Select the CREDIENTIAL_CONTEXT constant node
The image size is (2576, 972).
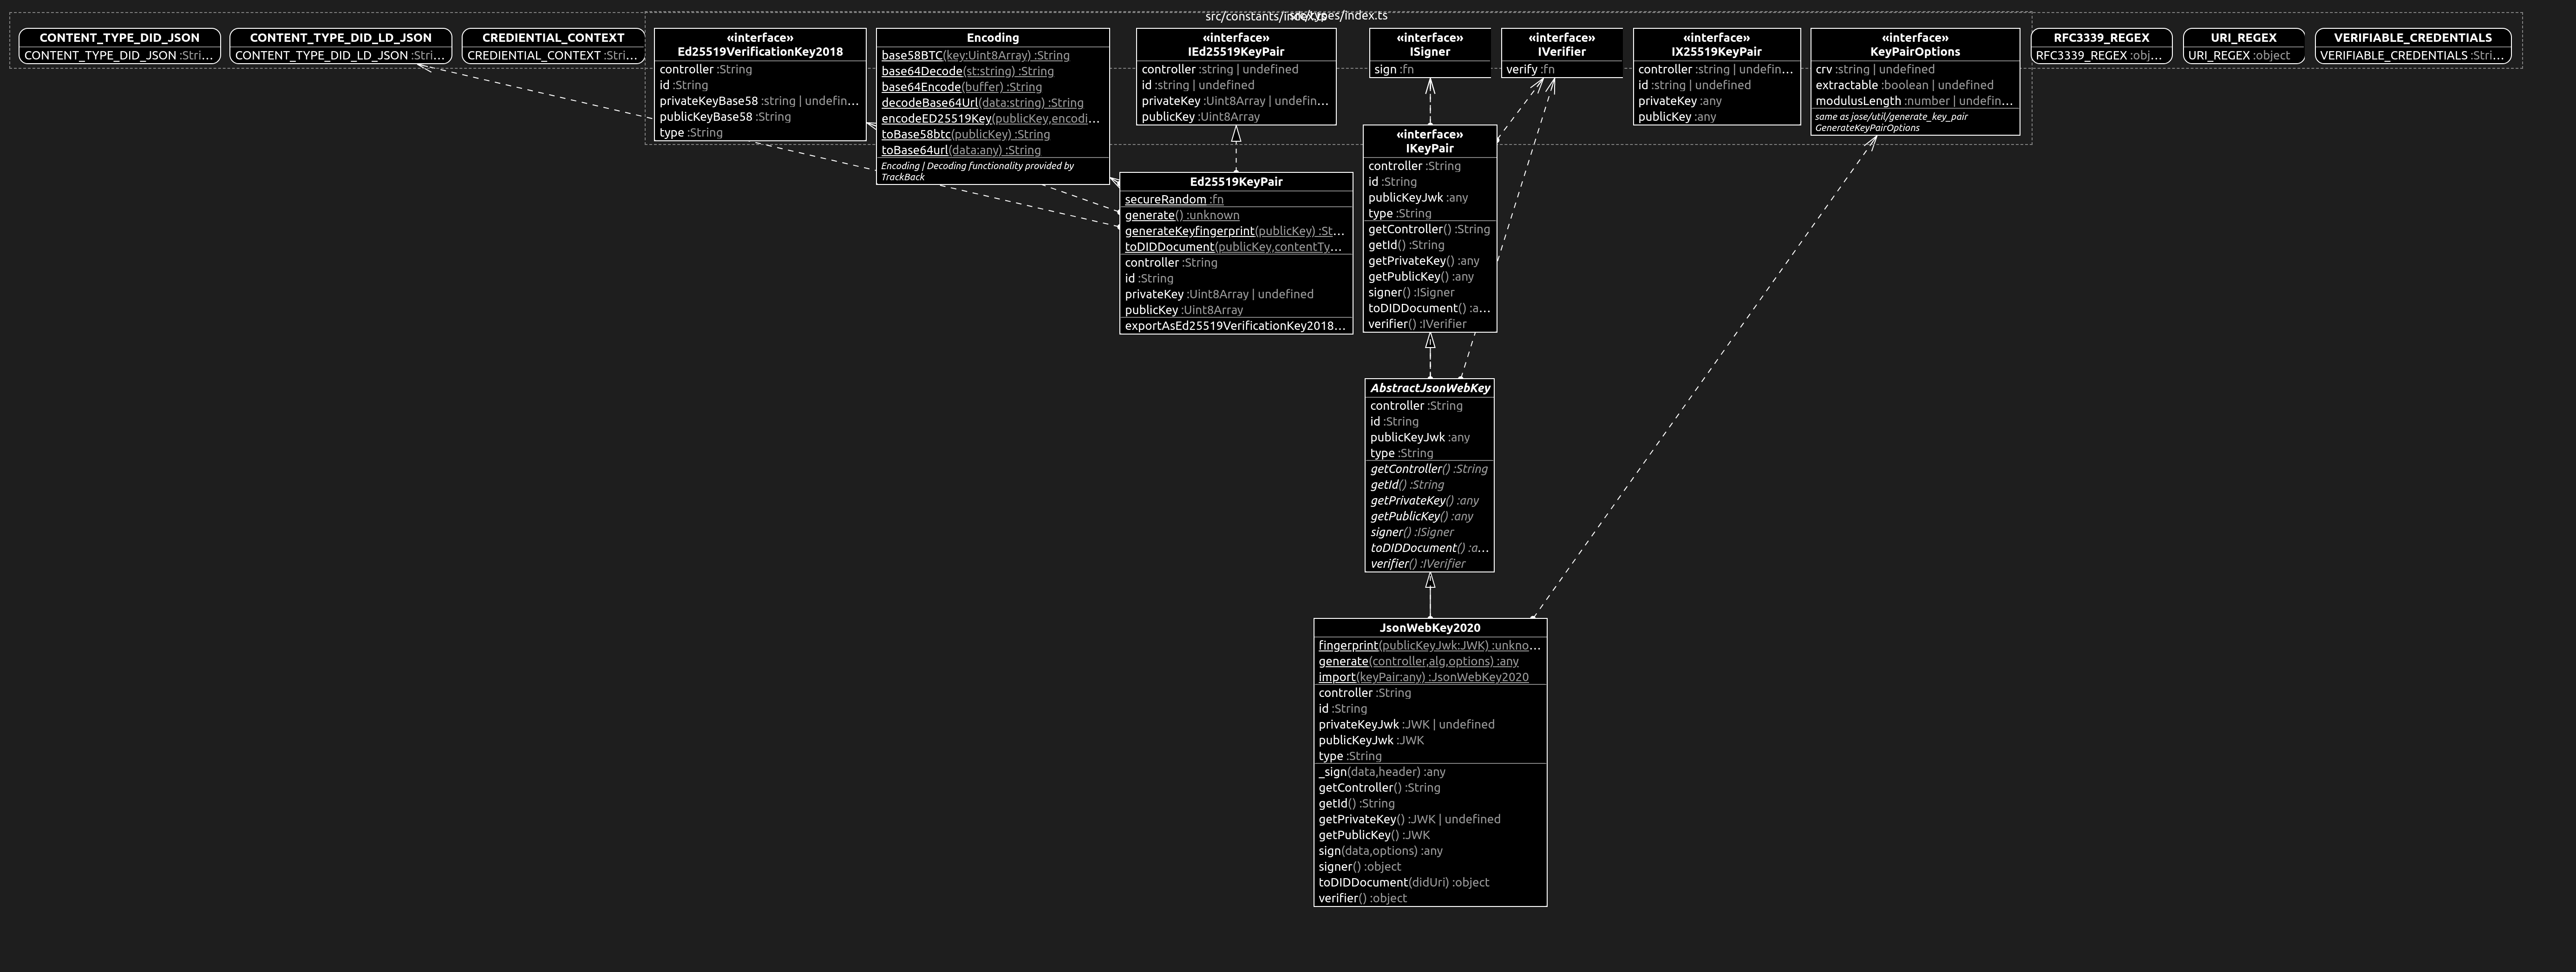[553, 38]
